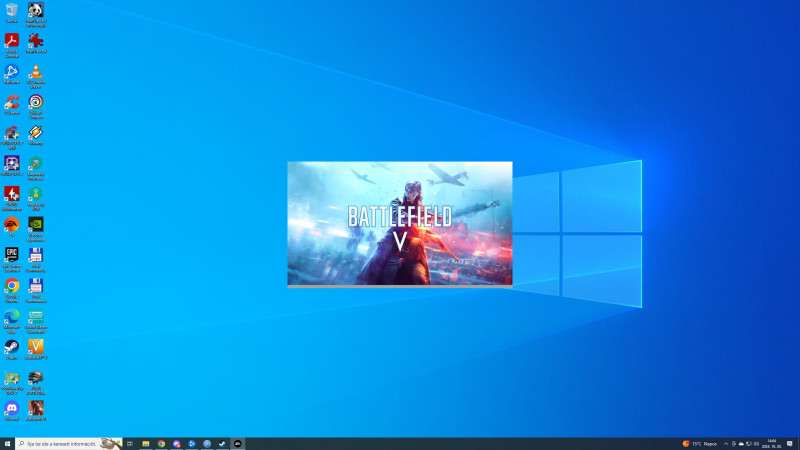Select the Battlefield V desktop shortcut
The image size is (800, 450).
[36, 349]
